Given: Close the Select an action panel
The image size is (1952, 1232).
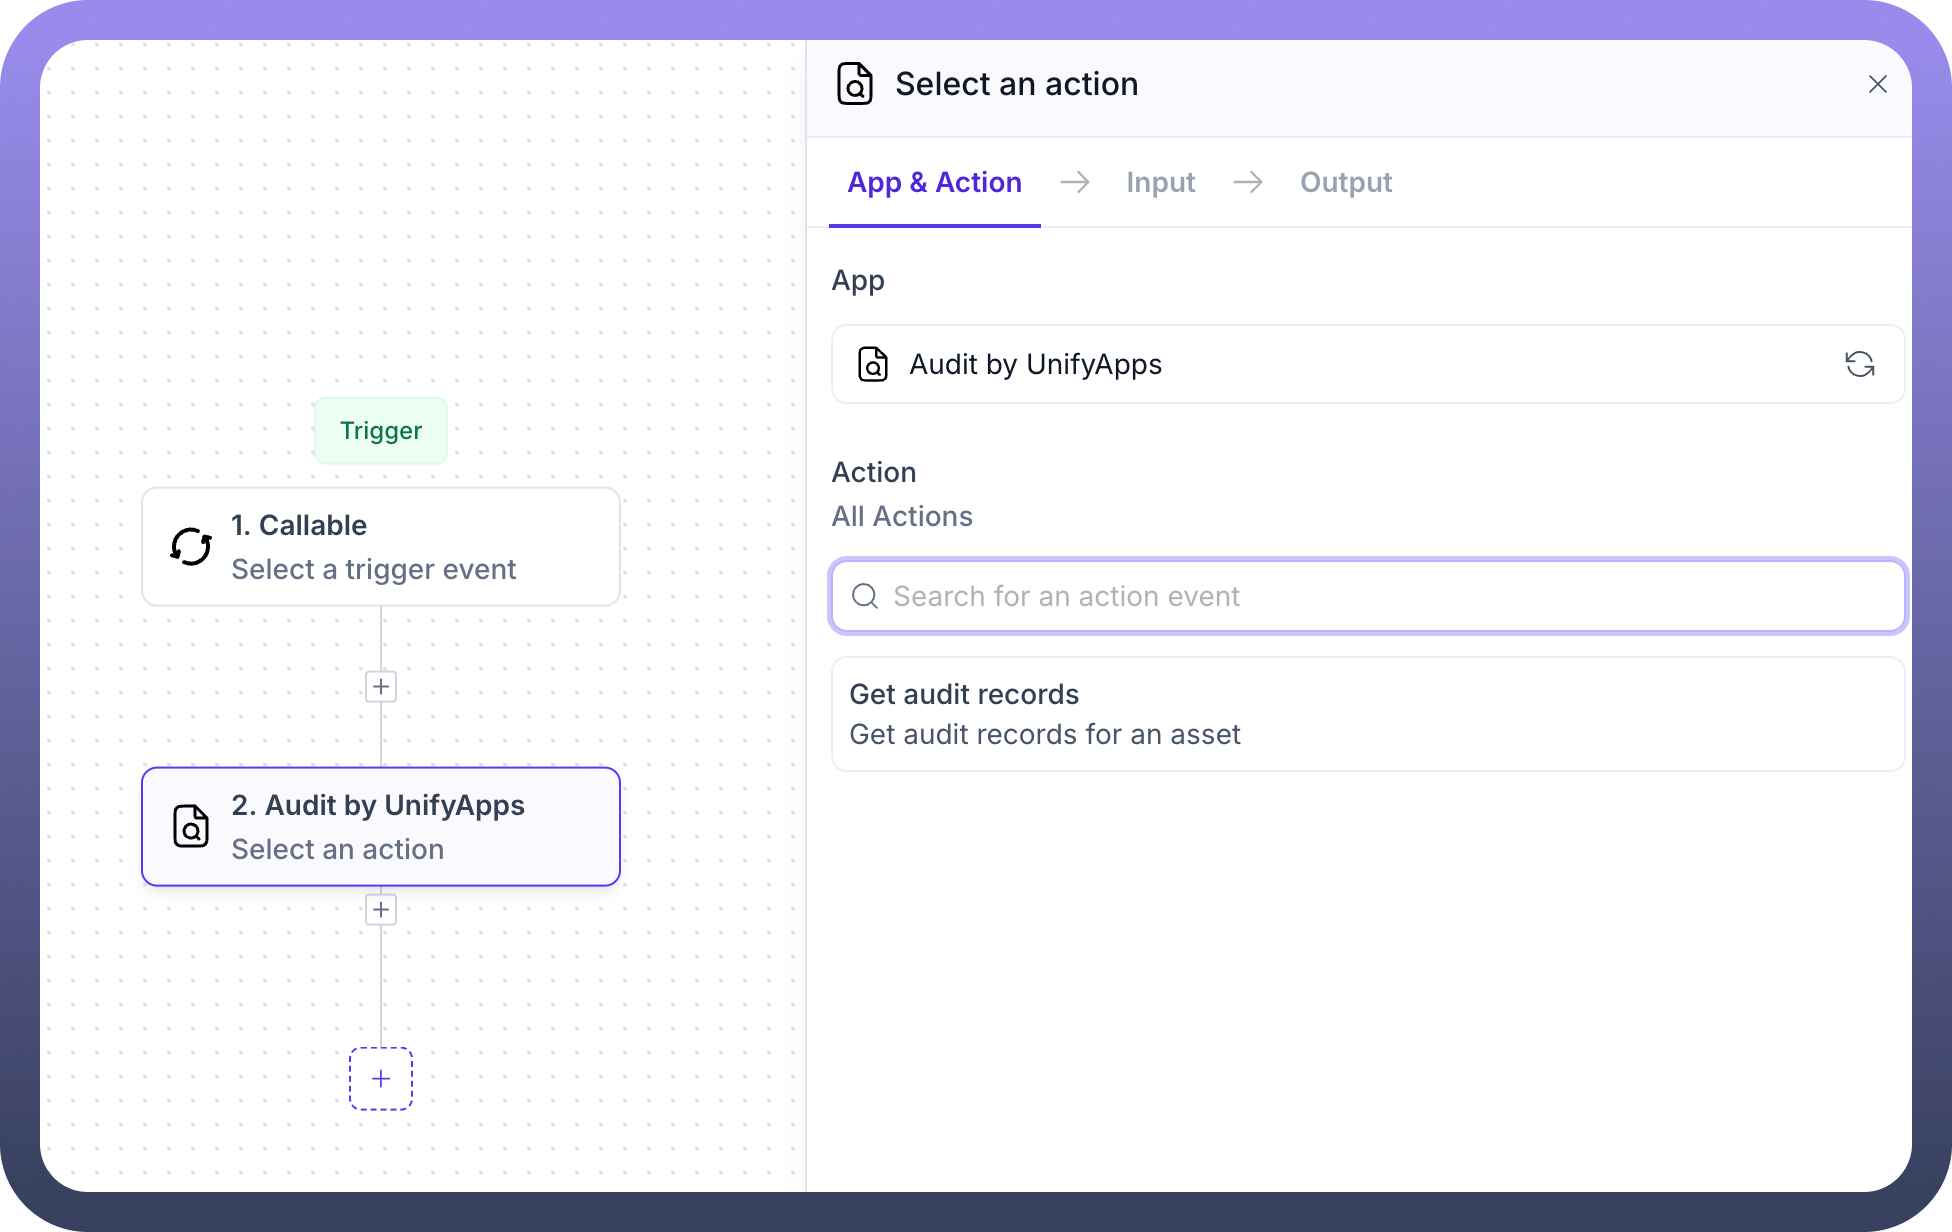Looking at the screenshot, I should [x=1877, y=84].
